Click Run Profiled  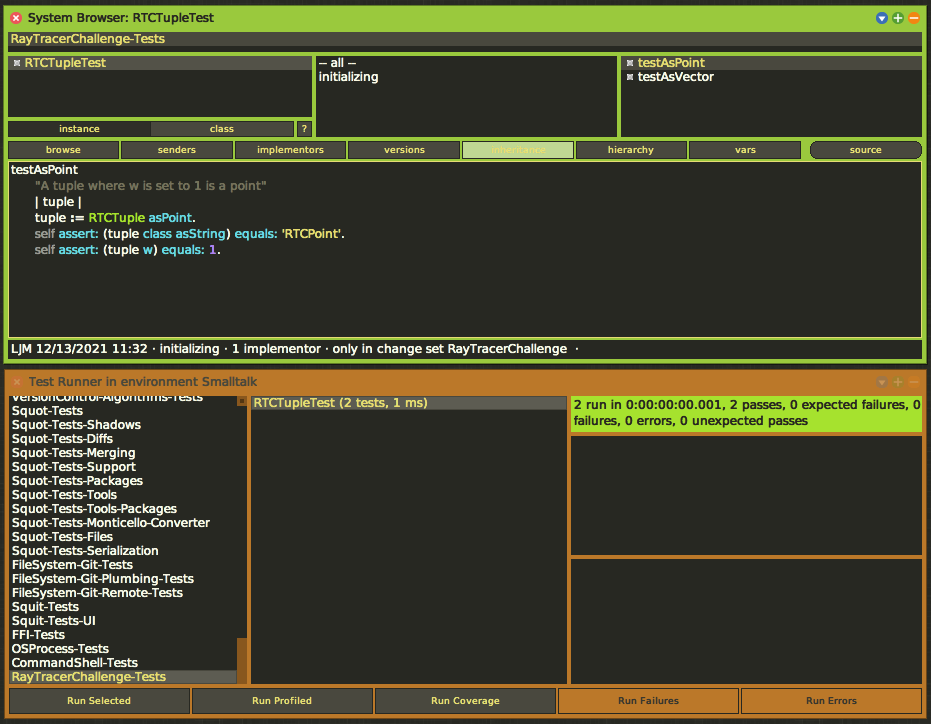(282, 701)
